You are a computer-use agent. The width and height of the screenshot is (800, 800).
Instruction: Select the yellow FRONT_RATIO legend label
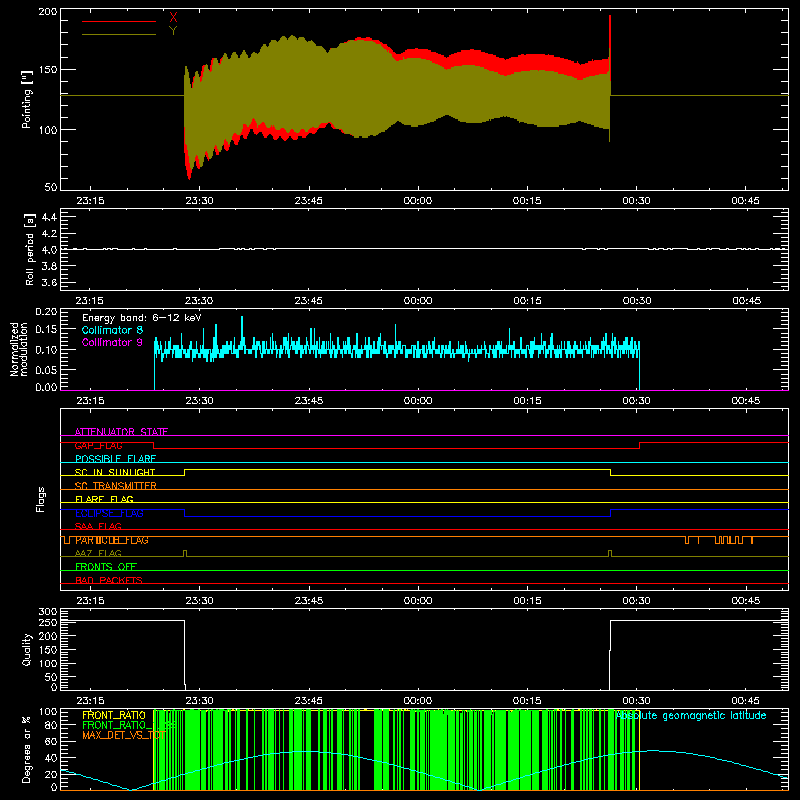pyautogui.click(x=114, y=715)
